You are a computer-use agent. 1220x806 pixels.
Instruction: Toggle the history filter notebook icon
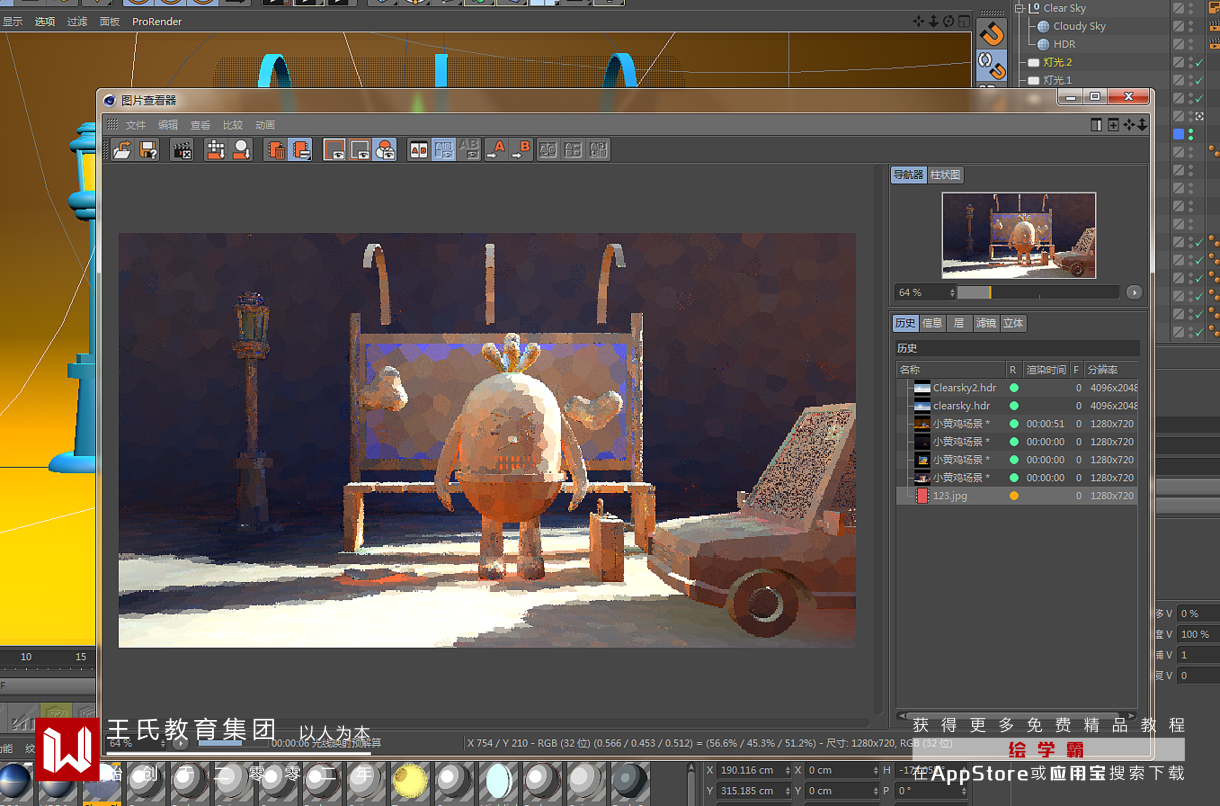[x=300, y=150]
